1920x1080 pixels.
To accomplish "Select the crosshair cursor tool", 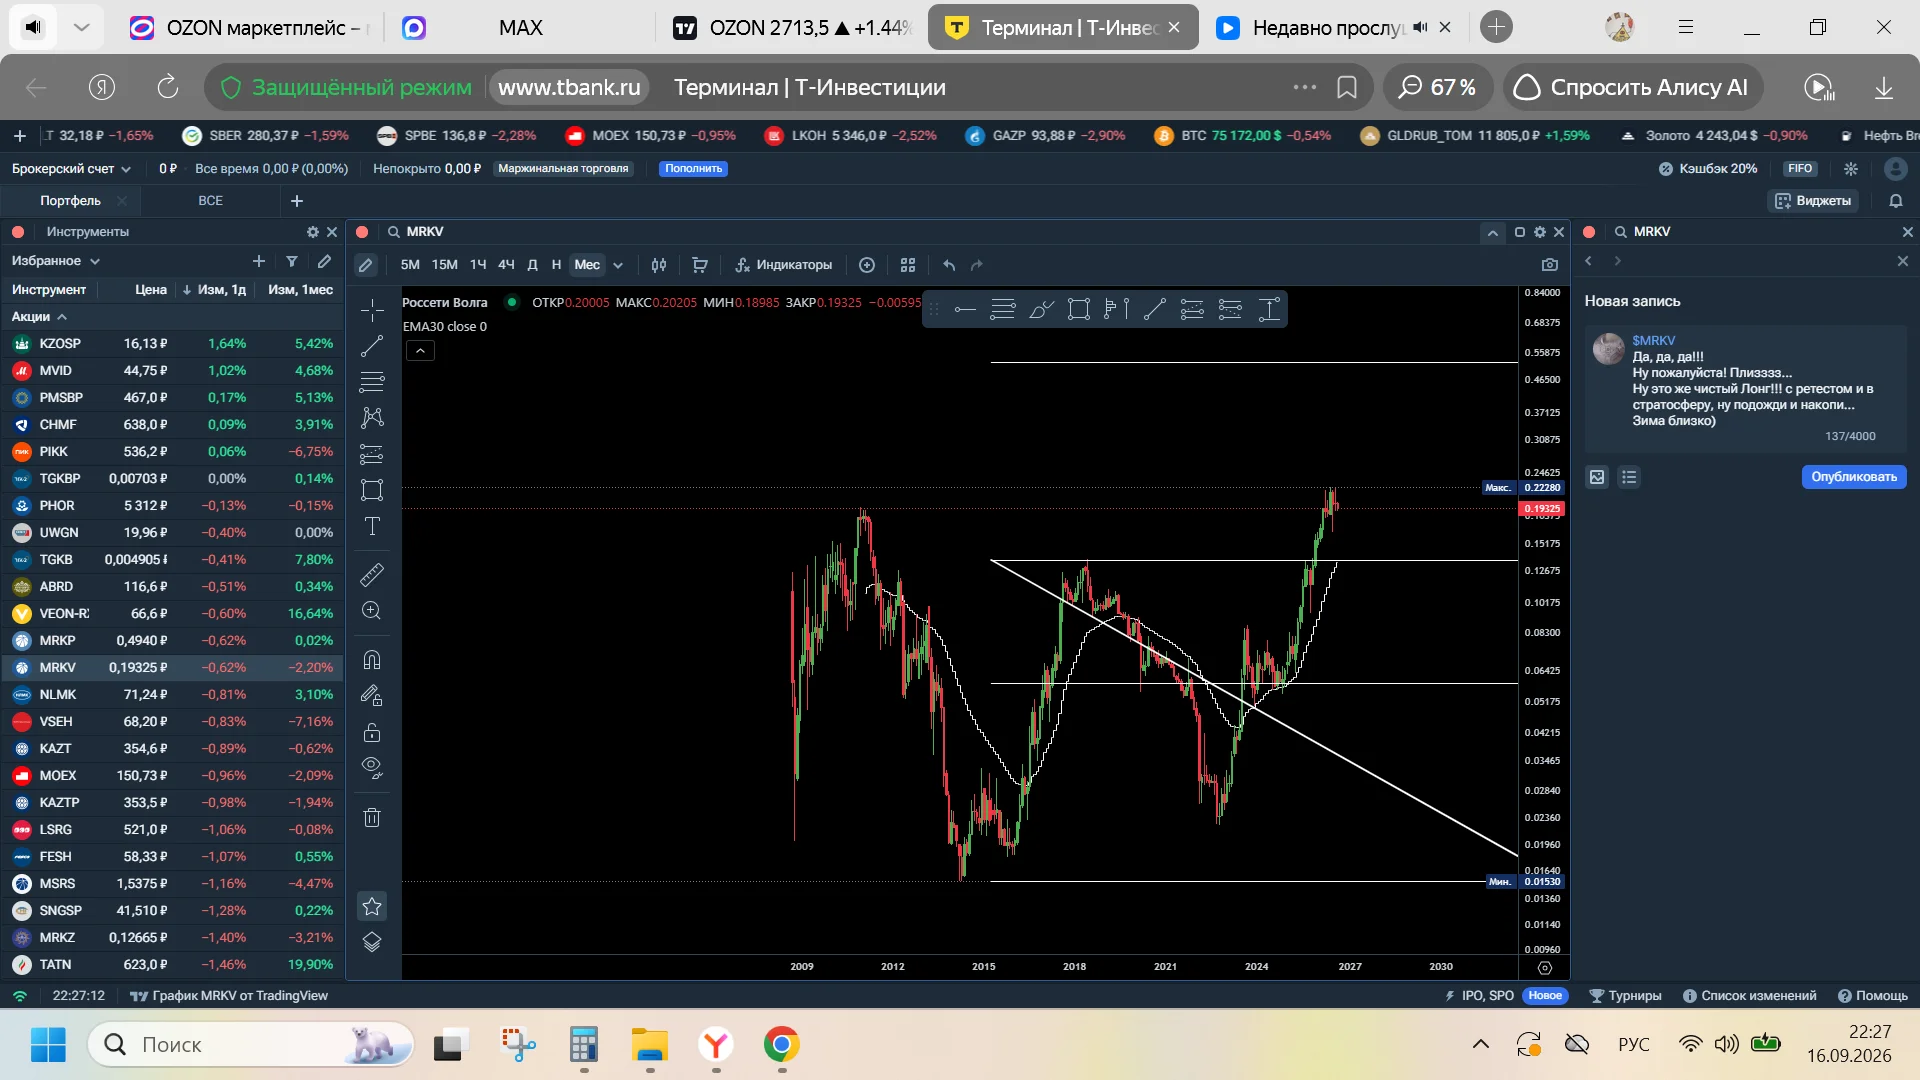I will pos(372,310).
